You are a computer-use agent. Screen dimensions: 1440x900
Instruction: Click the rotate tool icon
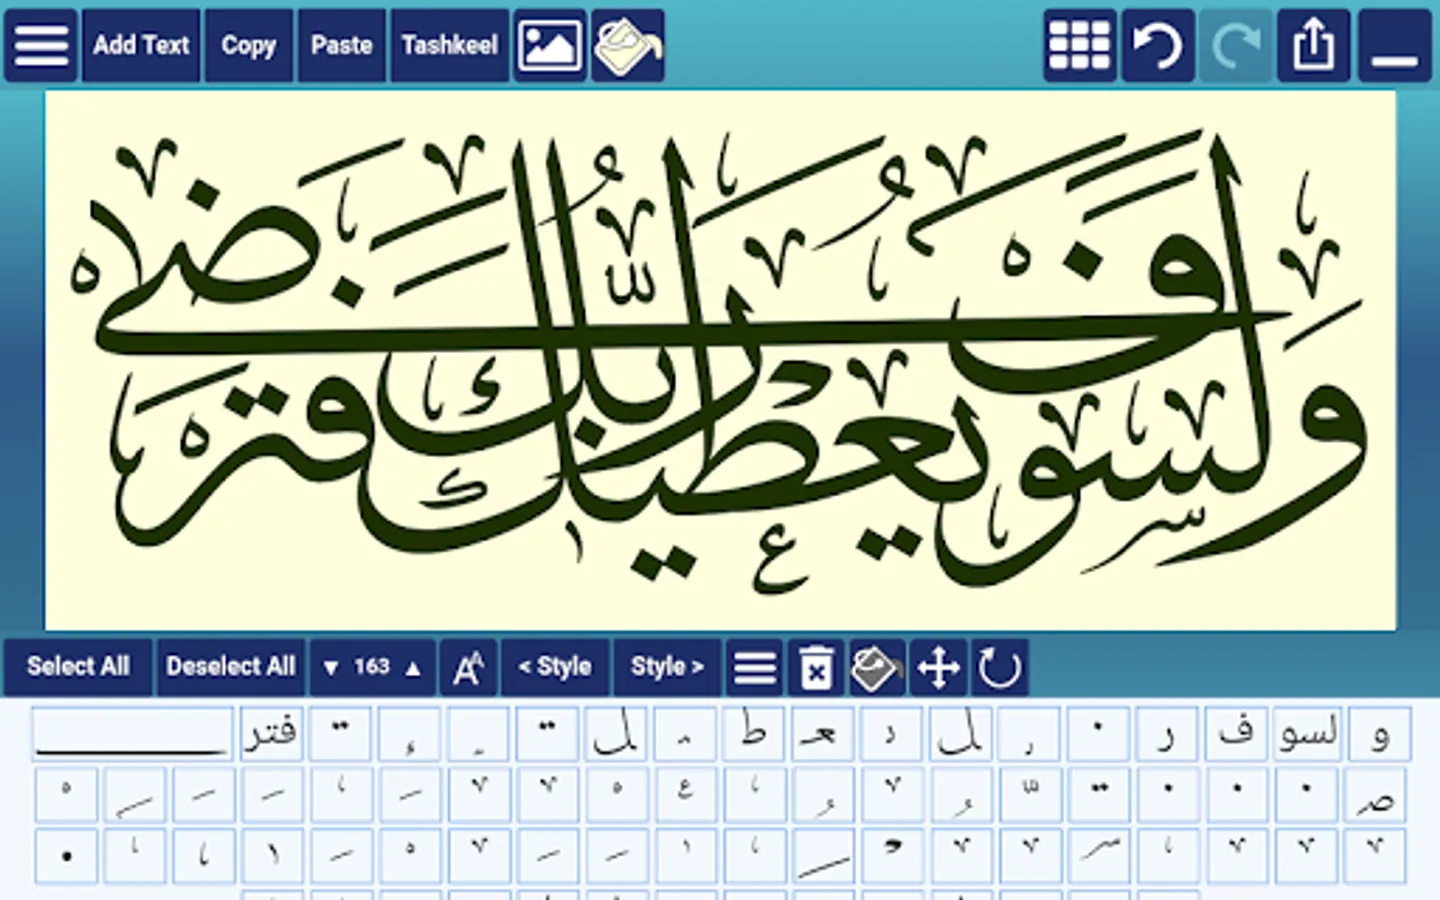point(998,667)
